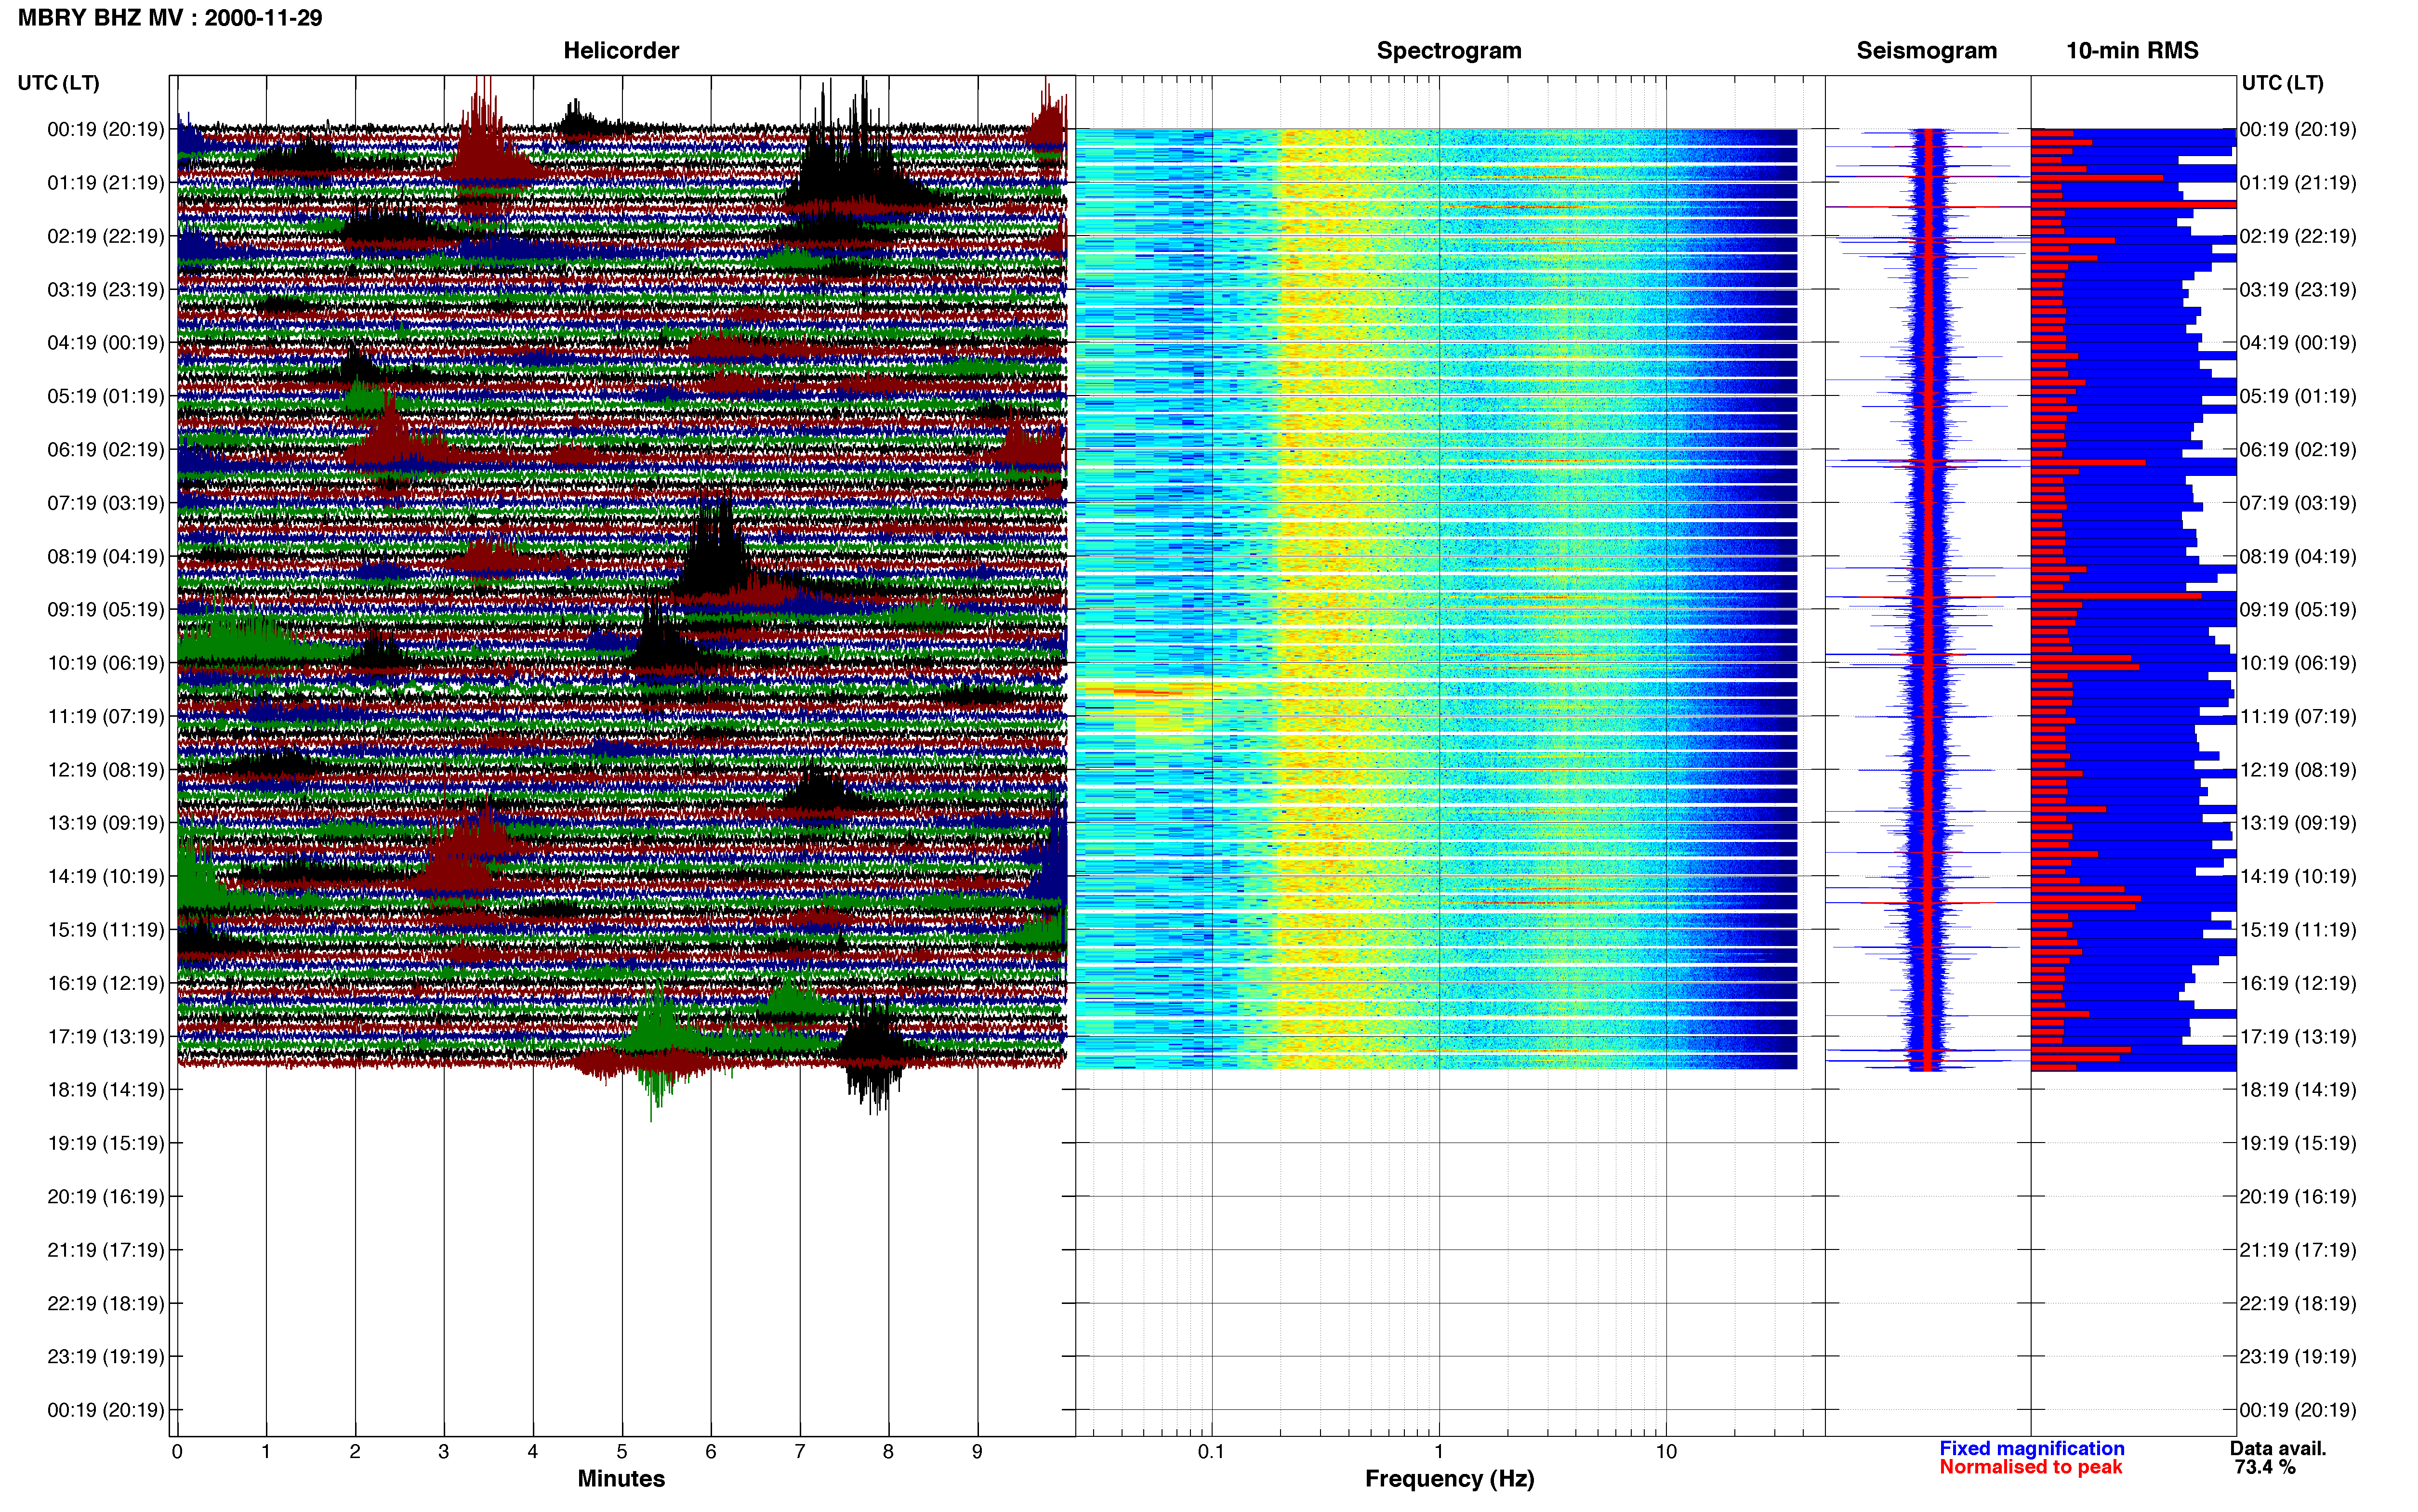Click left time label '01:19 (21:19)'

click(x=106, y=183)
